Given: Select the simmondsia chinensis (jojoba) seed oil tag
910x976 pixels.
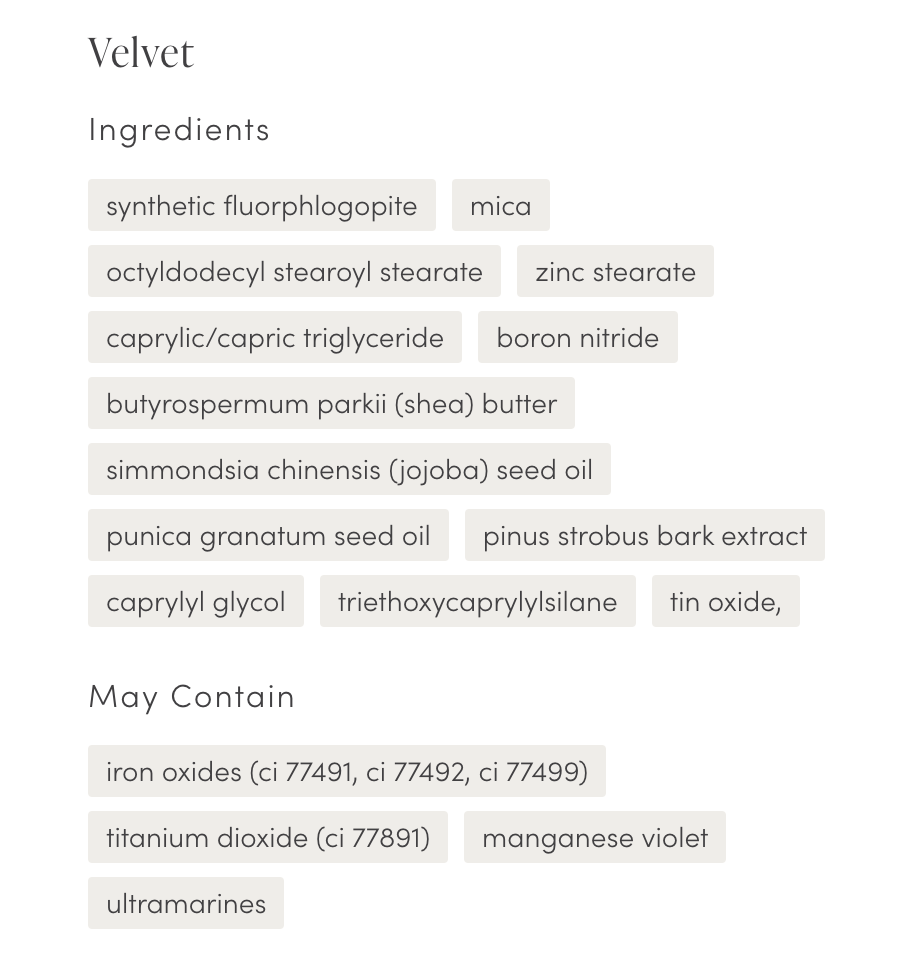Looking at the screenshot, I should click(x=349, y=469).
